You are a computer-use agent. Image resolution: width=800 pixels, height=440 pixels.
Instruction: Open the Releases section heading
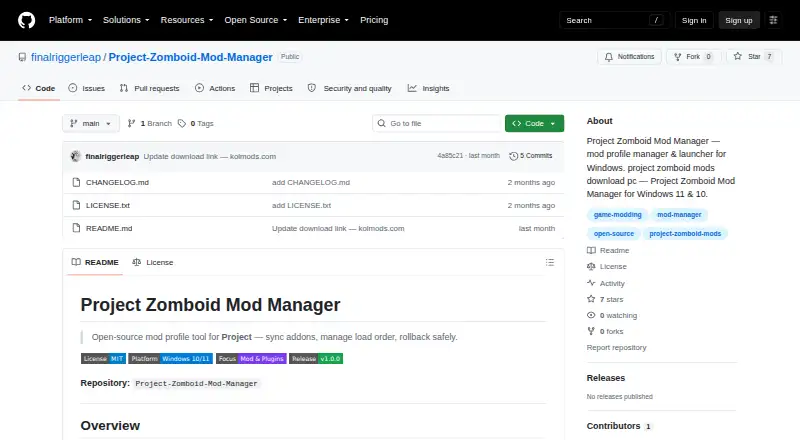606,378
